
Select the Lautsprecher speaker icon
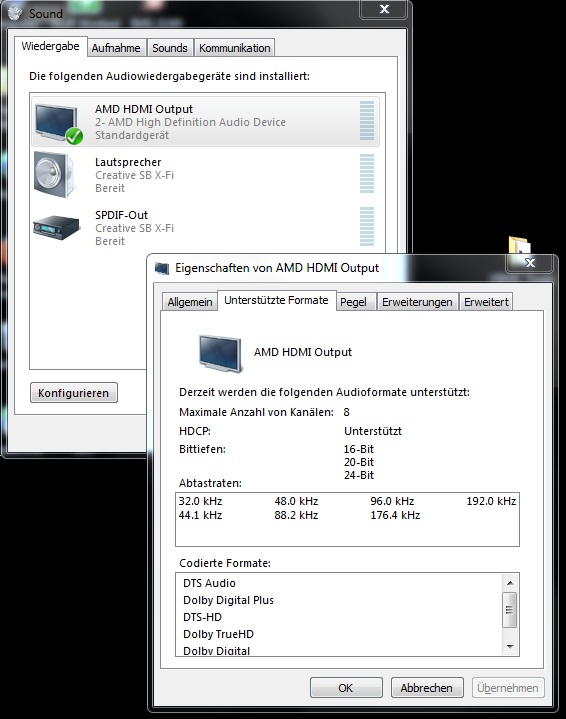(x=54, y=175)
